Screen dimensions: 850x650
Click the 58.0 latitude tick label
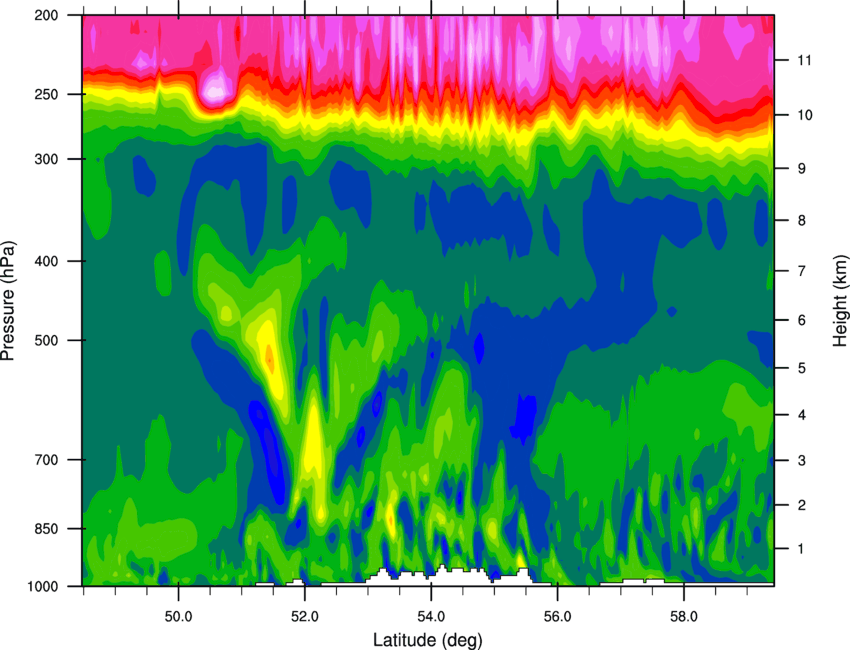pos(684,616)
